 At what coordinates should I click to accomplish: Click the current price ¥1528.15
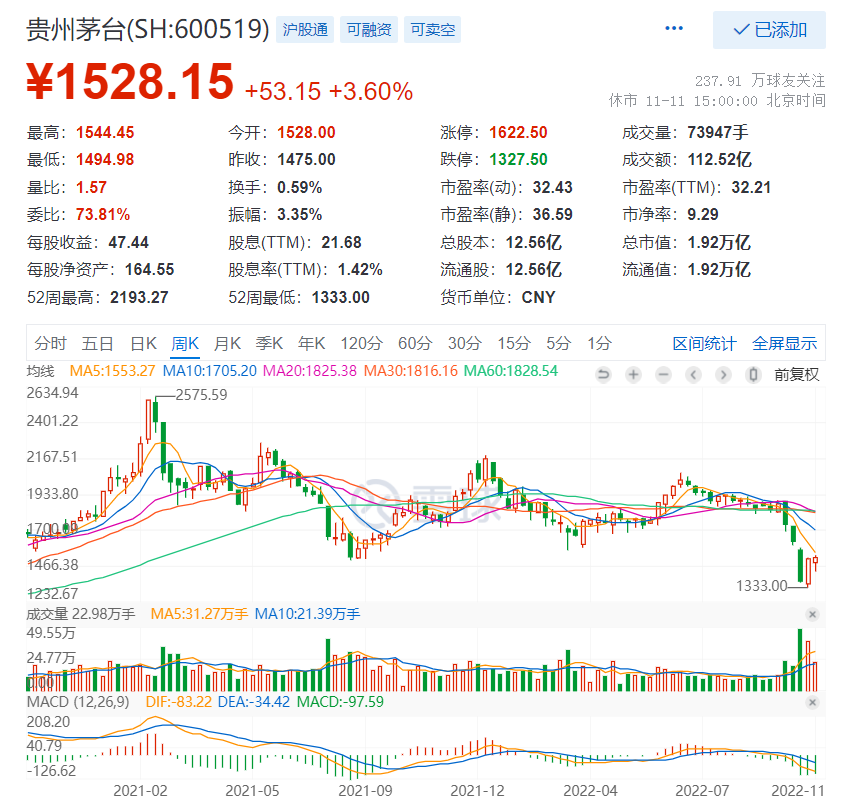131,82
